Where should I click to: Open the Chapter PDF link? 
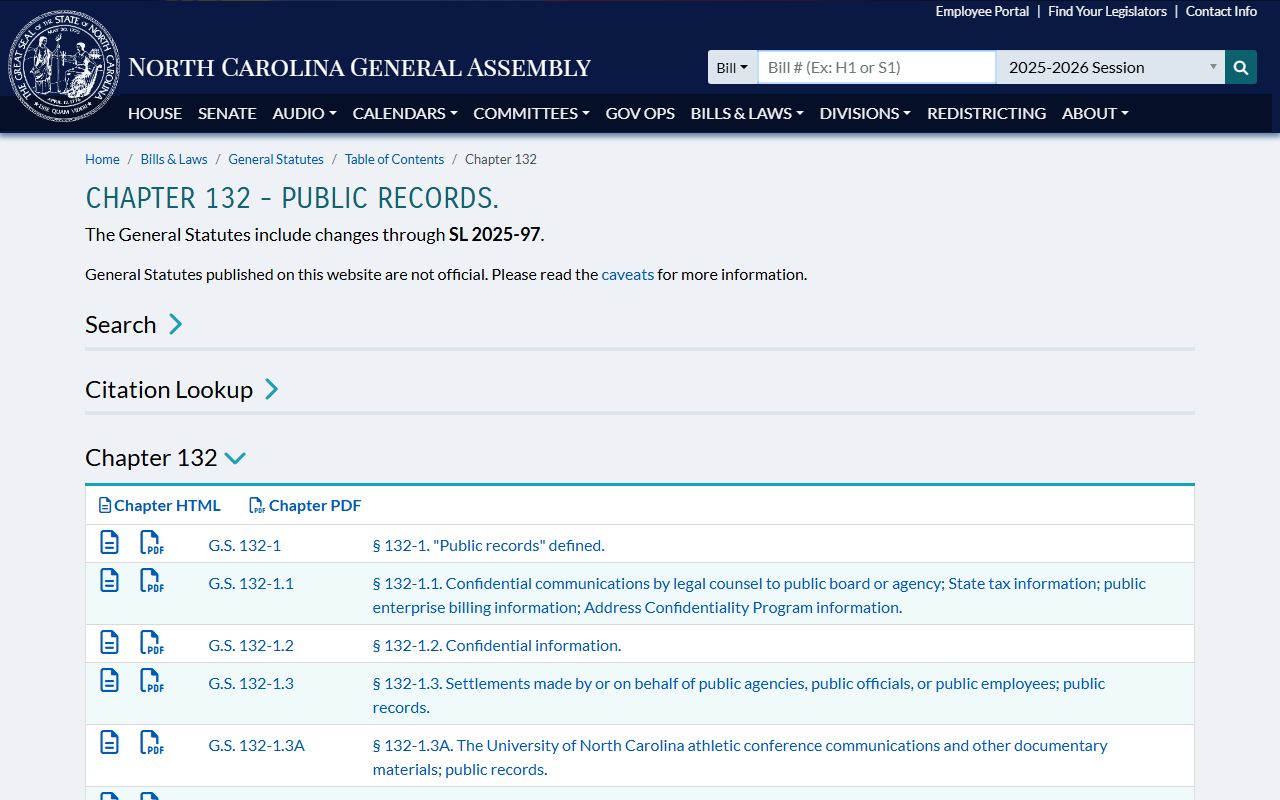305,505
